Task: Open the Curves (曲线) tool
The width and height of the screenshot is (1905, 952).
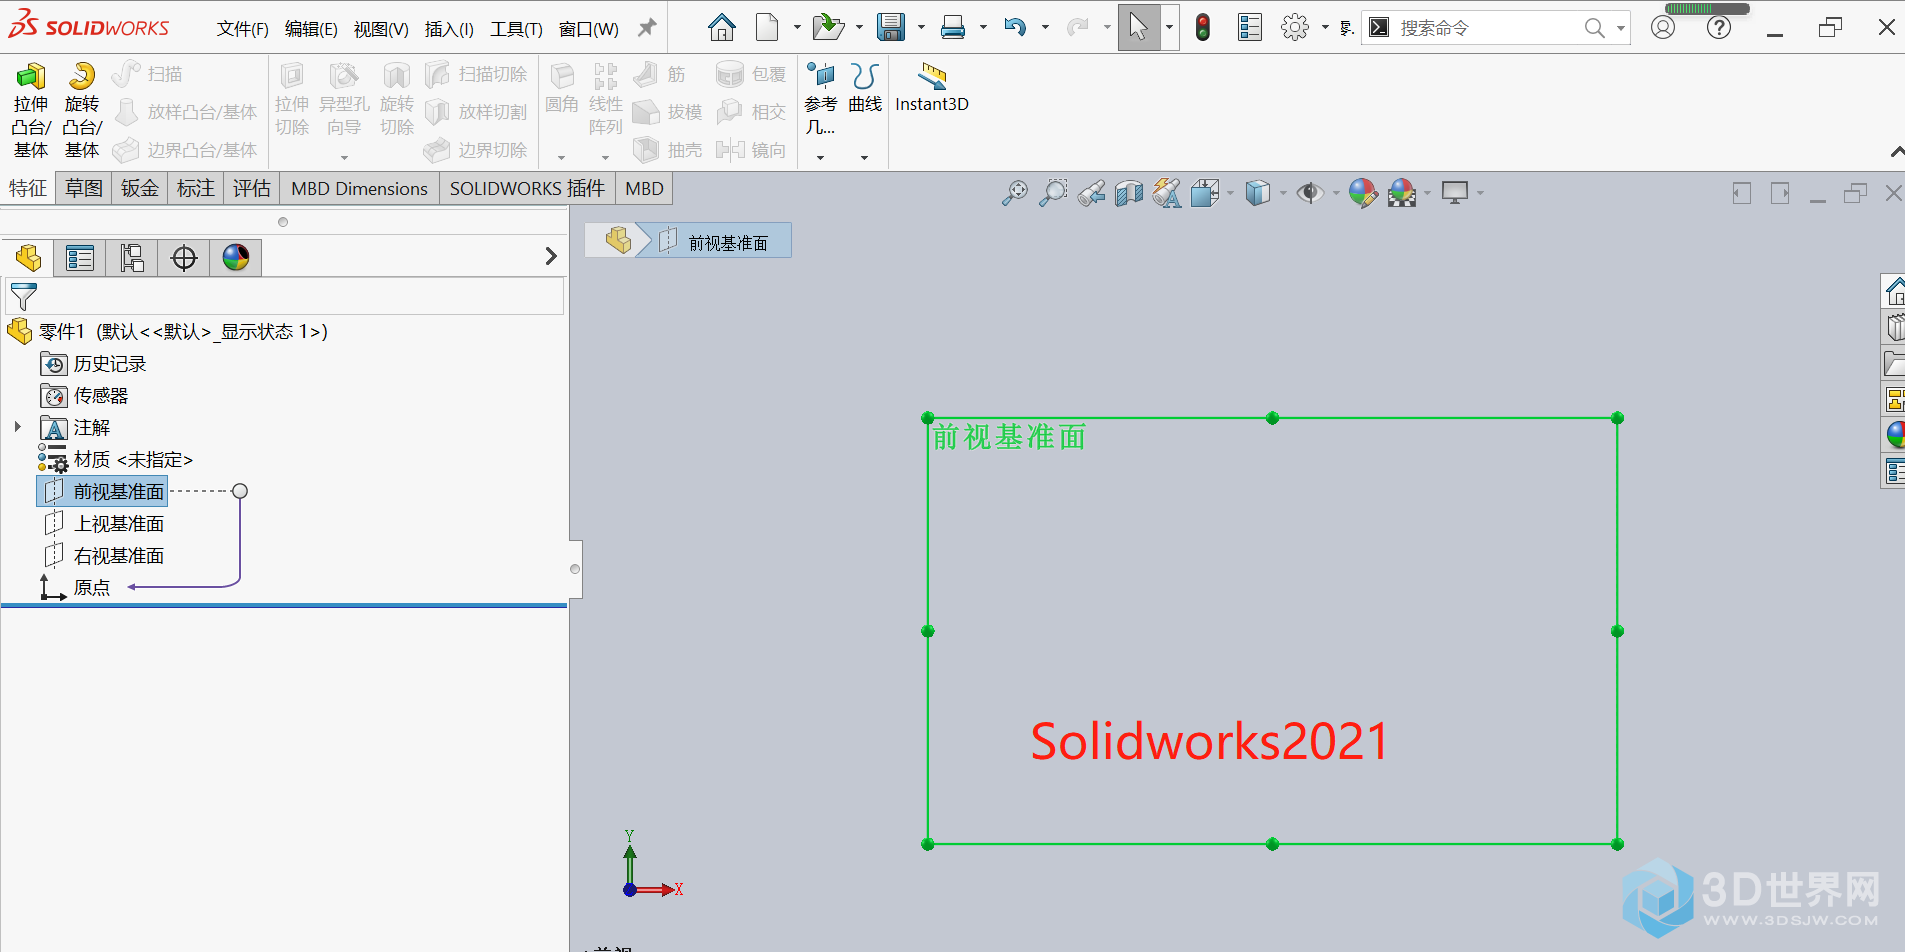Action: [865, 88]
